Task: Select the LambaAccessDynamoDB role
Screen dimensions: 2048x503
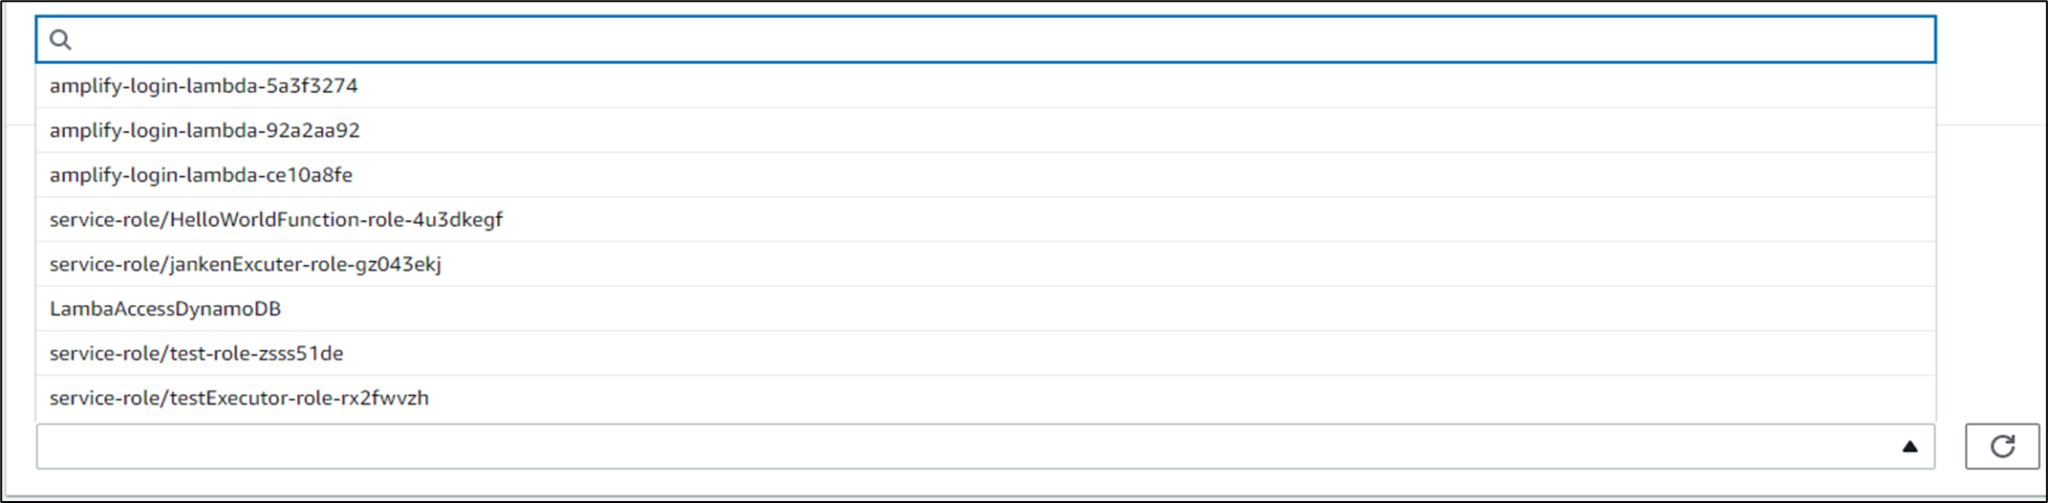Action: [165, 309]
